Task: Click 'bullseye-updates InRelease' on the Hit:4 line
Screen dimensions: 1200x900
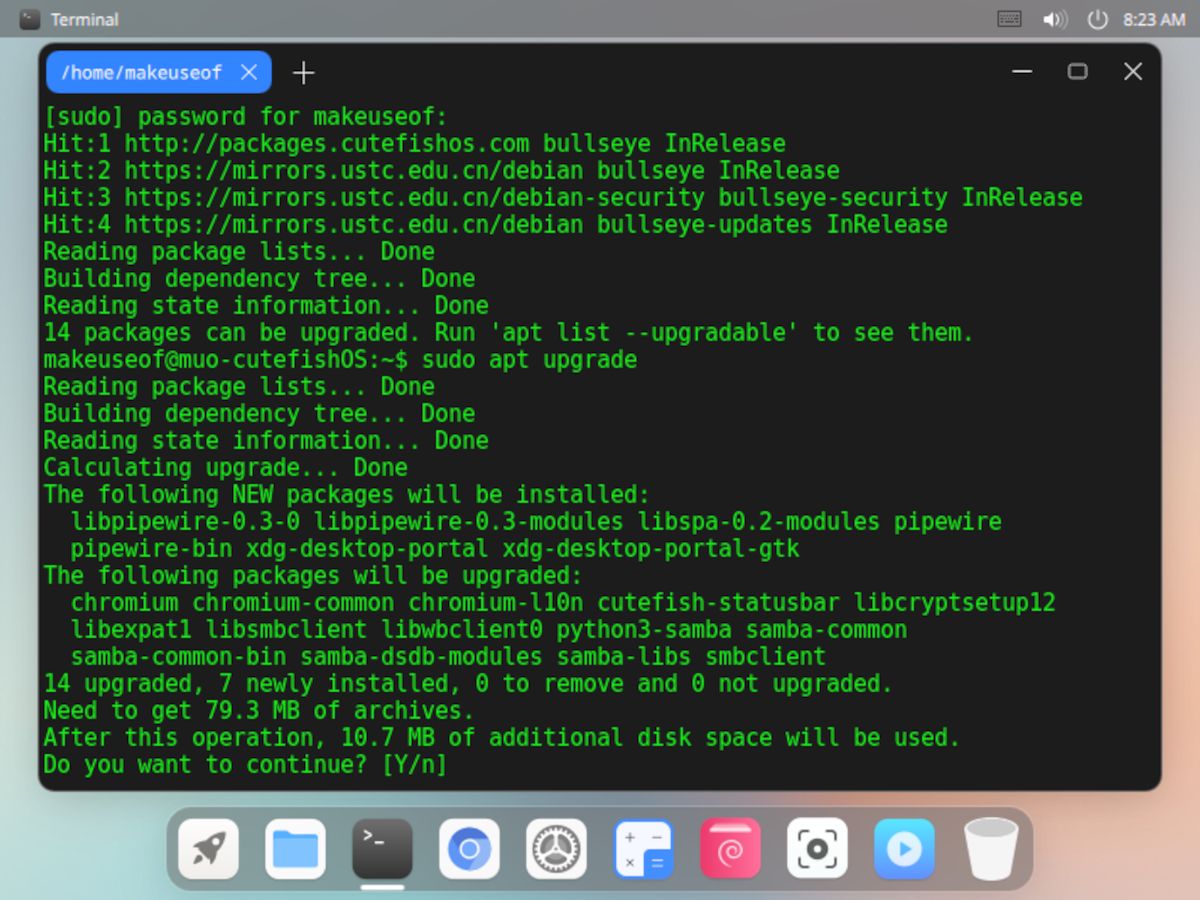Action: click(x=772, y=225)
